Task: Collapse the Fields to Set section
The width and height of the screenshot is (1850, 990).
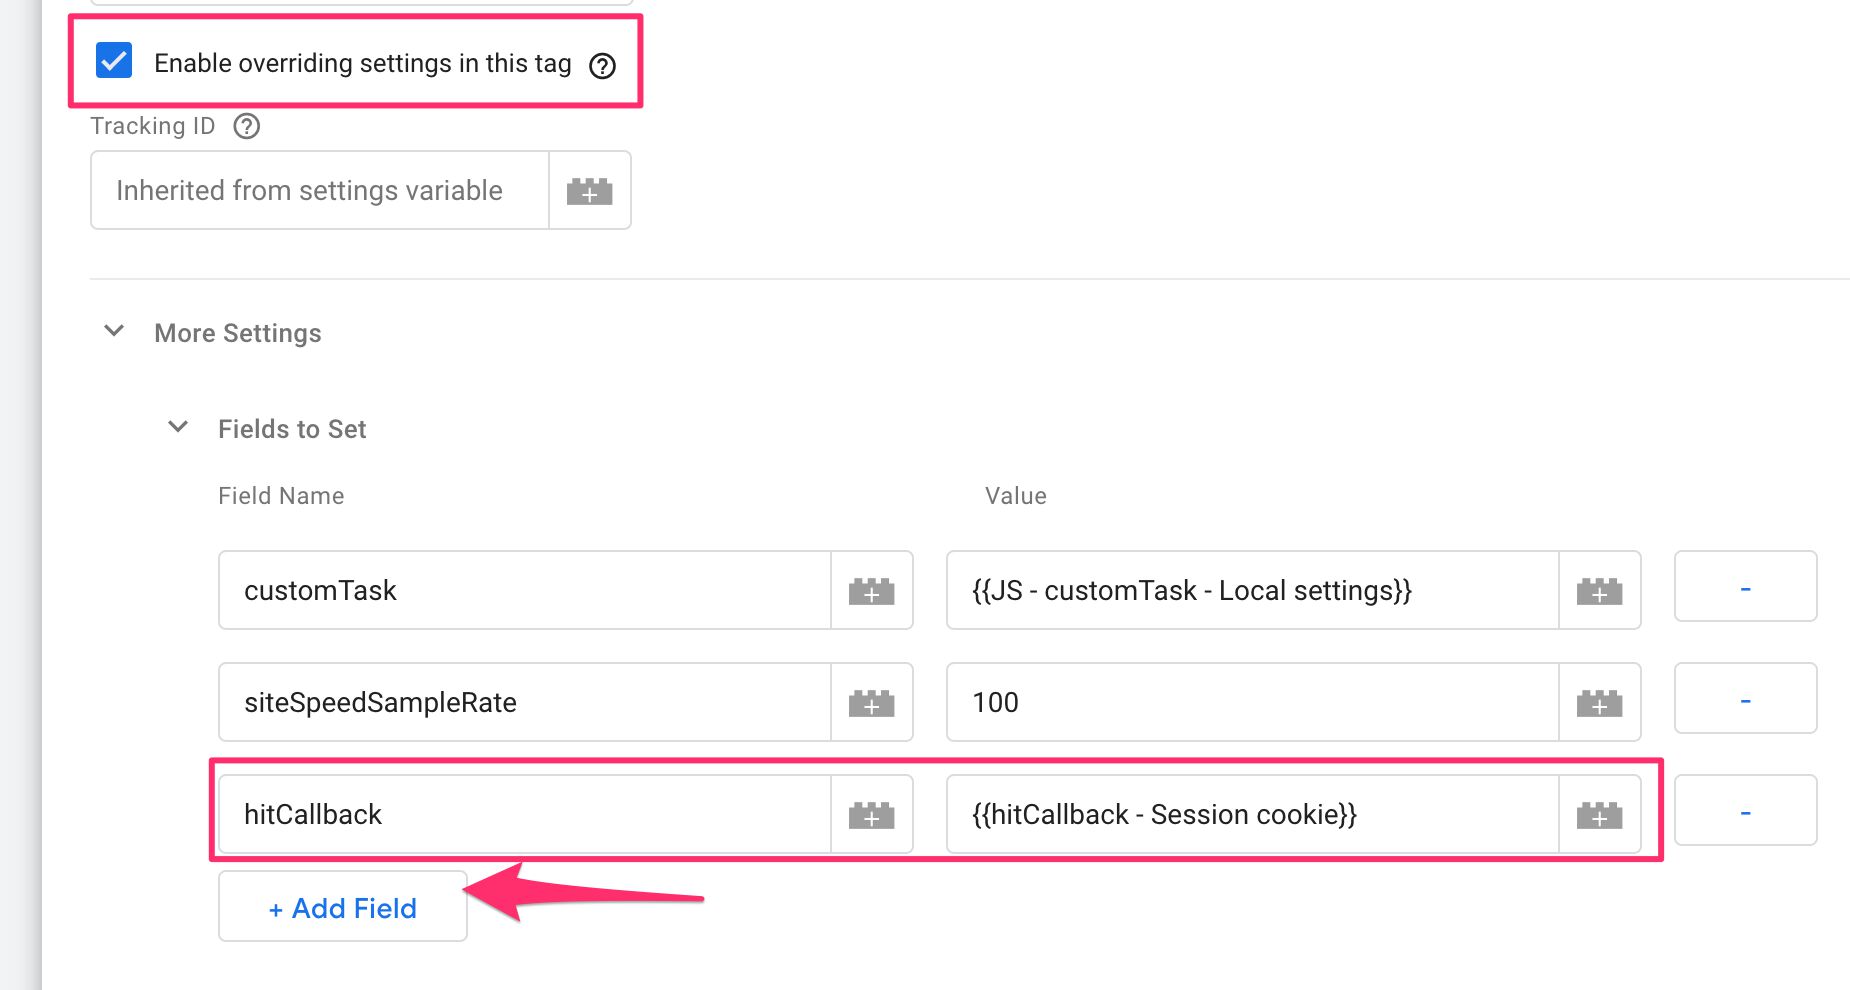Action: pos(178,427)
